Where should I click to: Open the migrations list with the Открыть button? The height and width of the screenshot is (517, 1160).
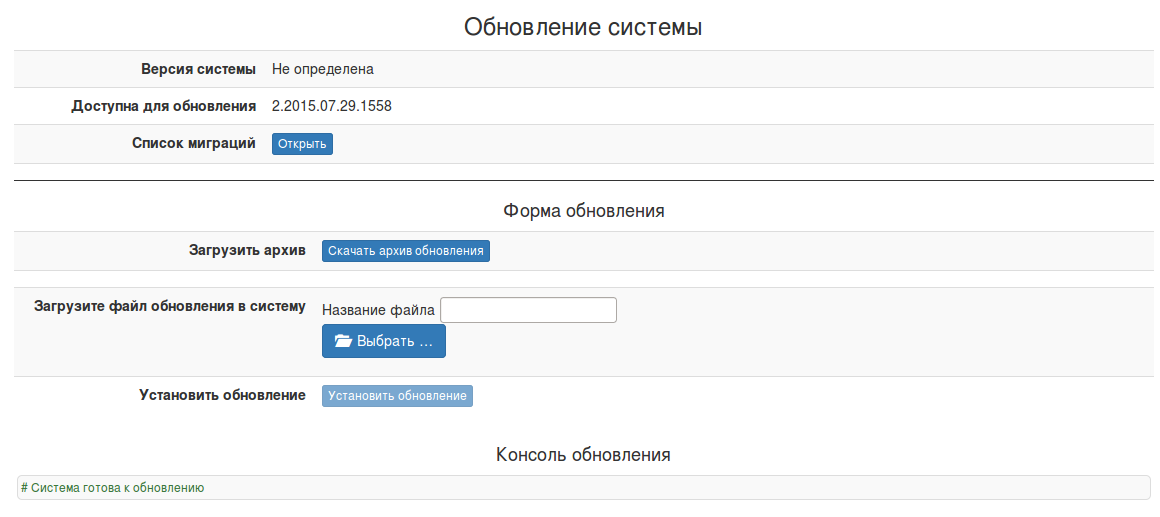302,144
